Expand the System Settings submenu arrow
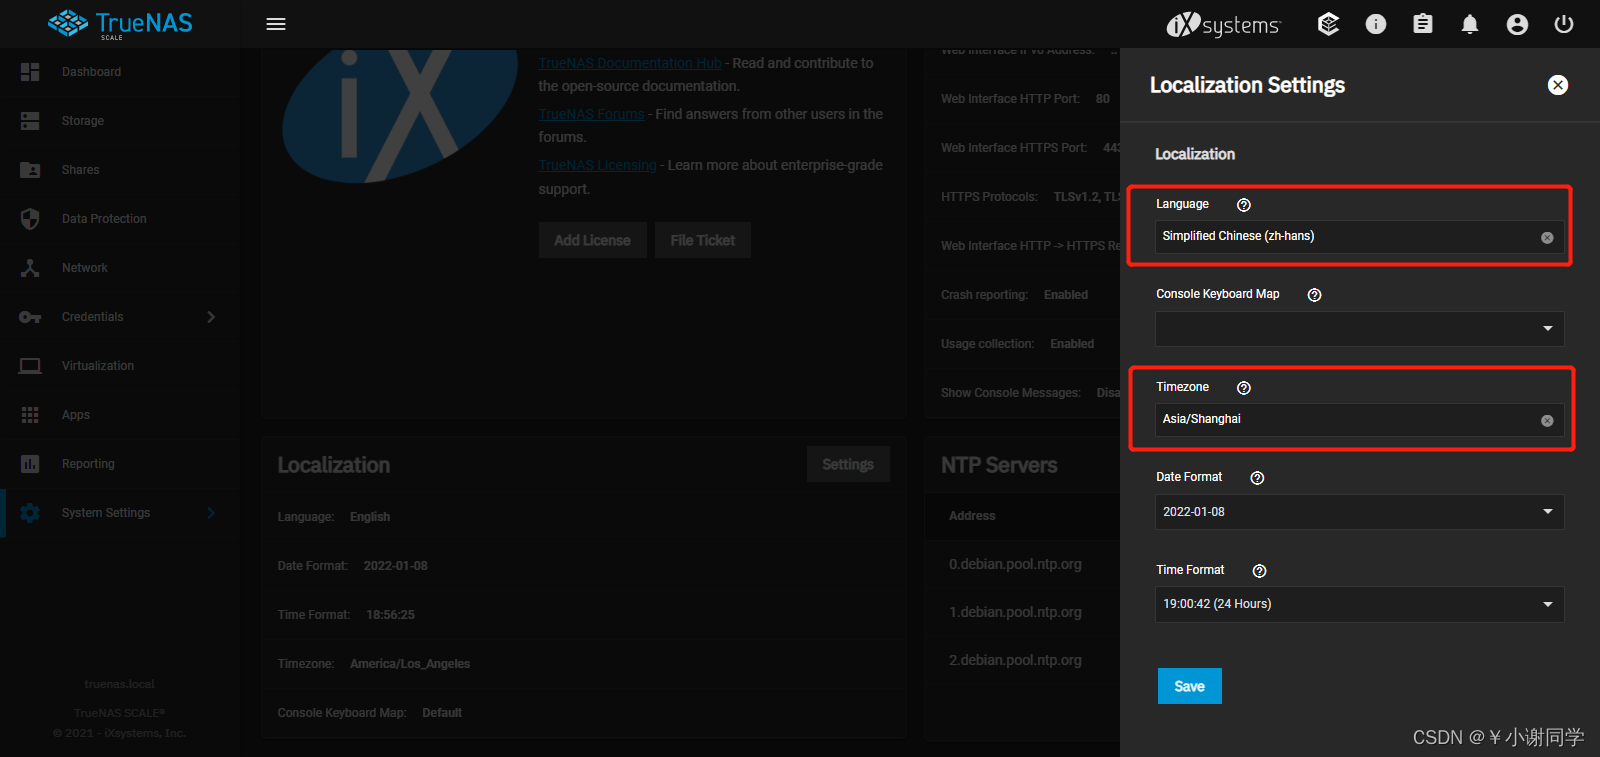The image size is (1600, 757). coord(211,513)
